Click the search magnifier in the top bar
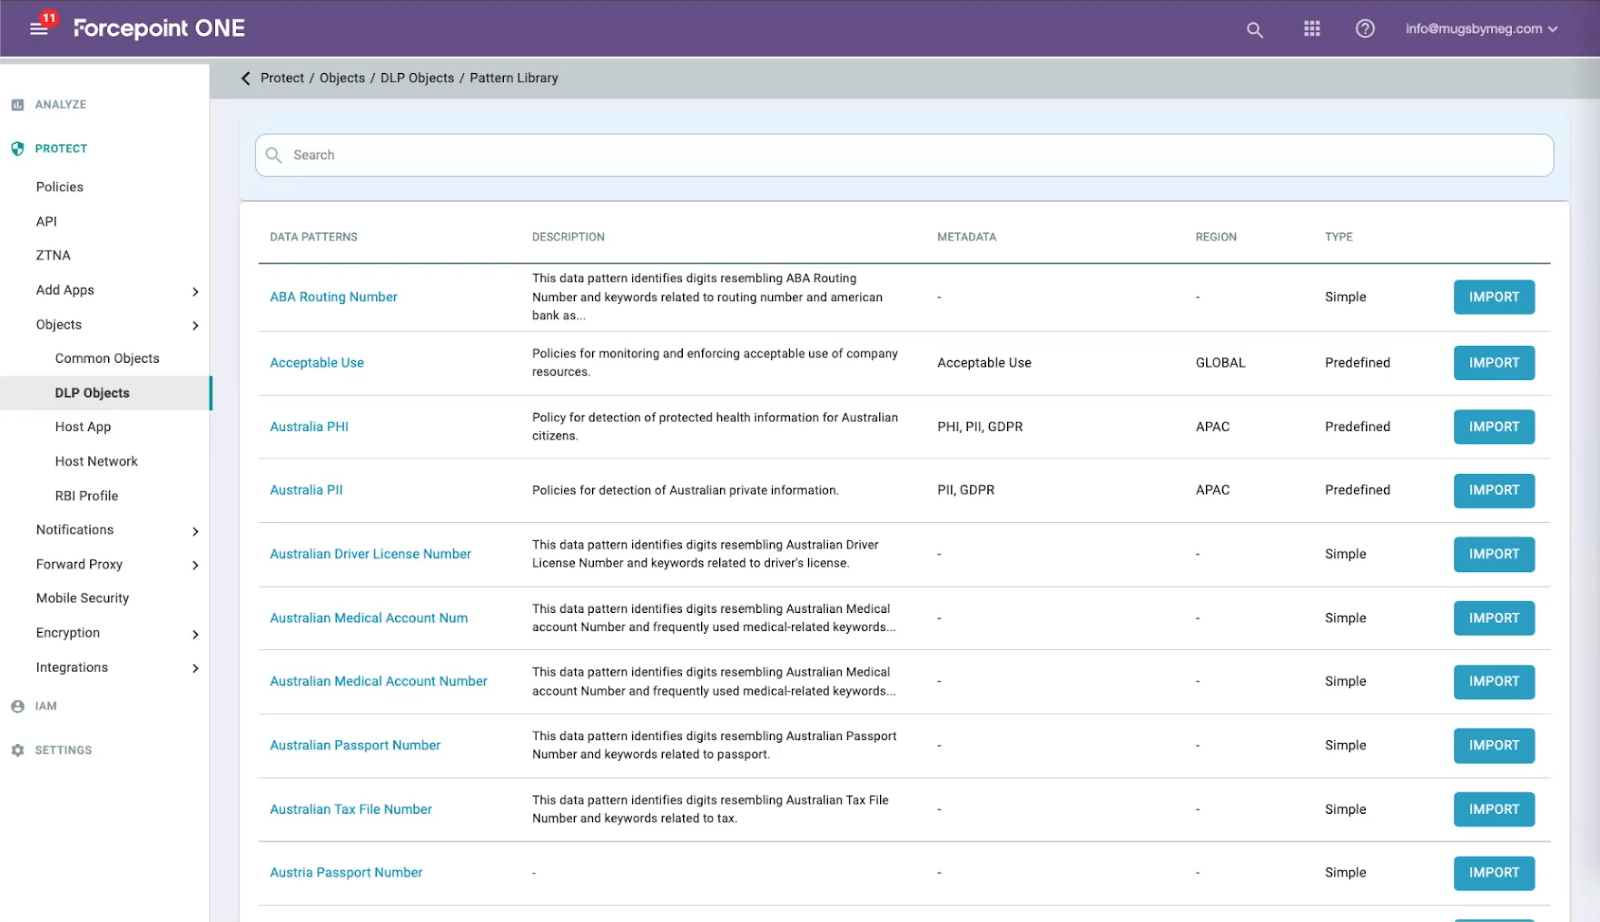This screenshot has width=1600, height=922. [1253, 29]
